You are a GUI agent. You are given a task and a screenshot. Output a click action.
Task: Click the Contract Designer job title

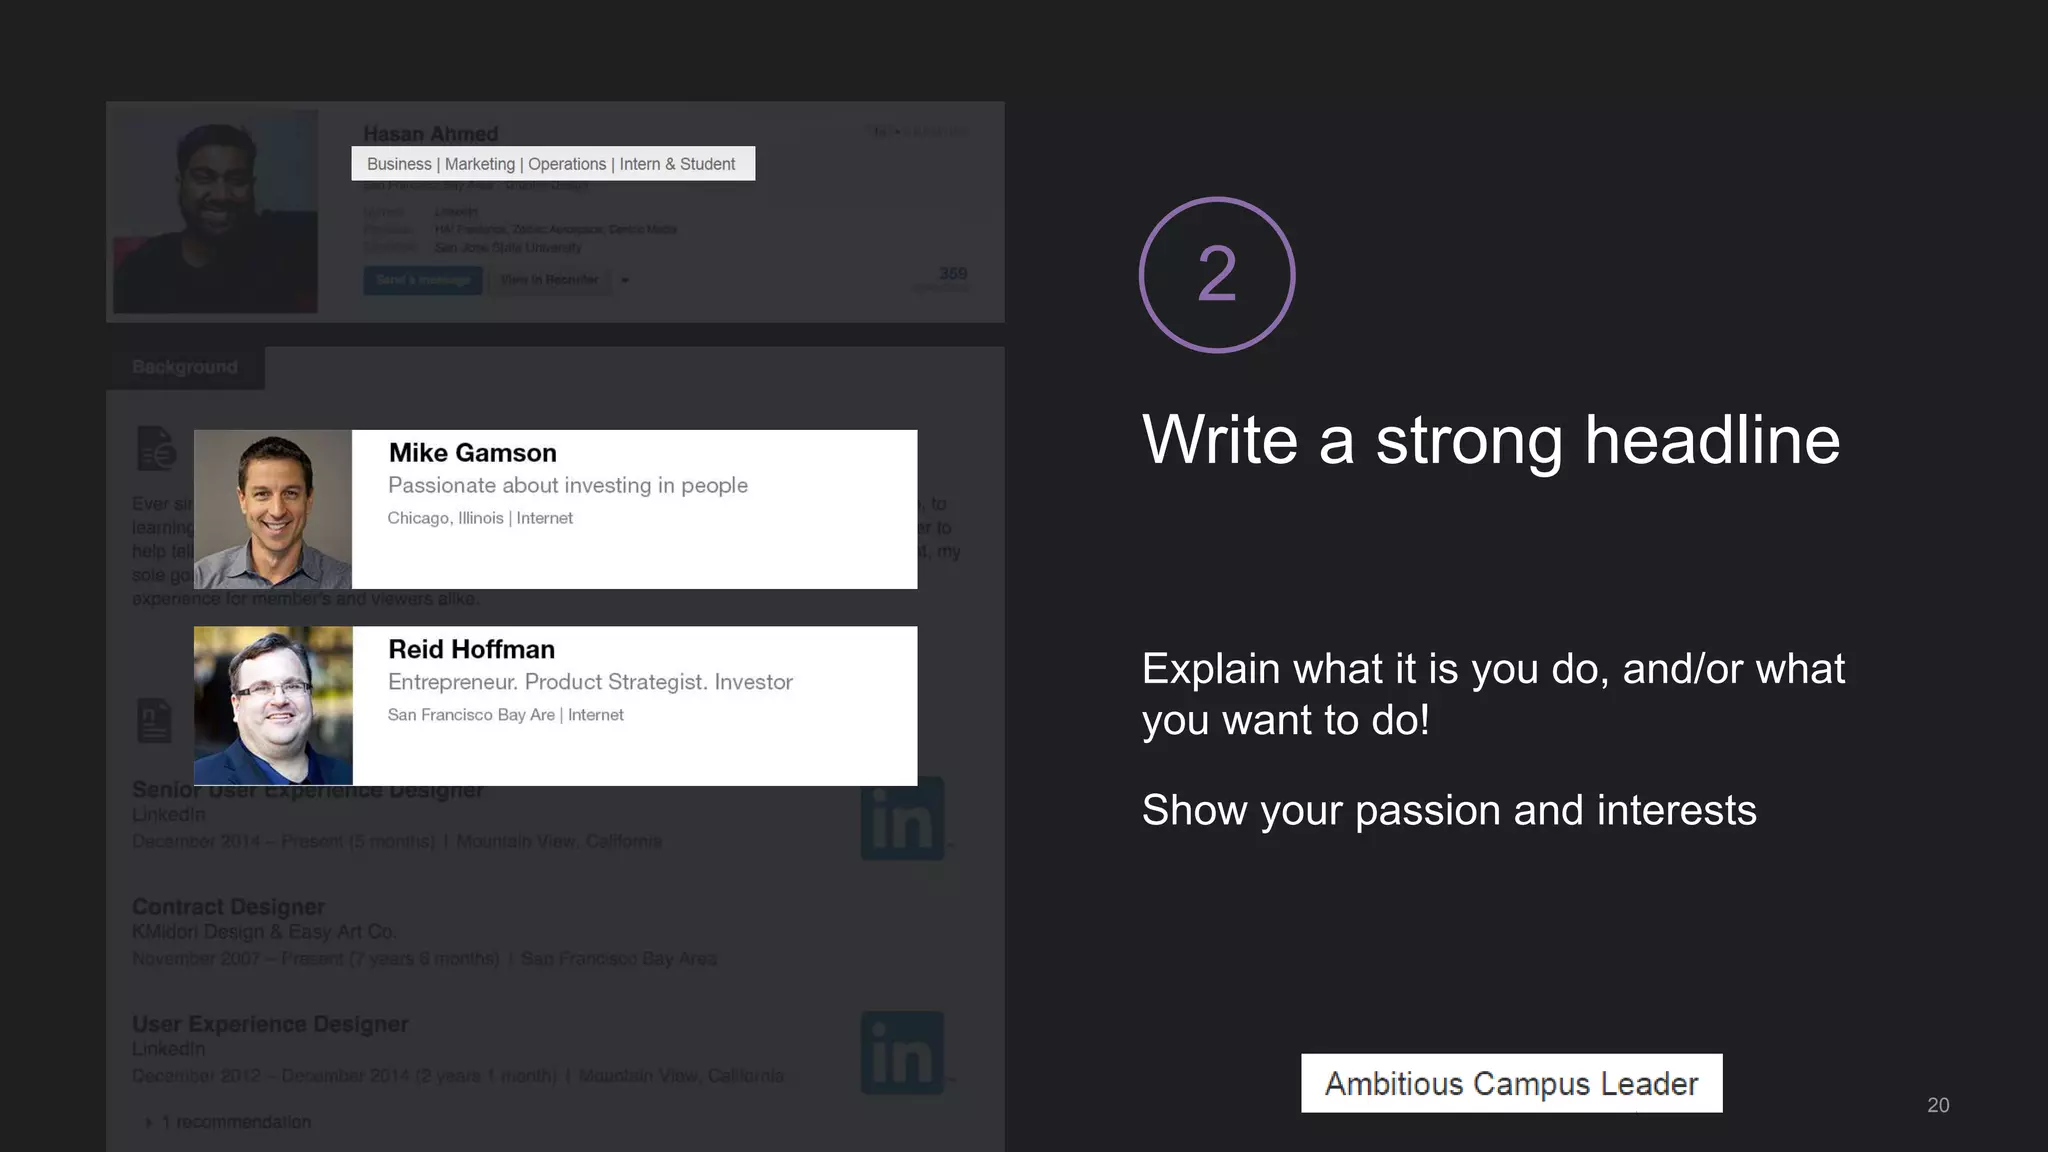point(228,907)
